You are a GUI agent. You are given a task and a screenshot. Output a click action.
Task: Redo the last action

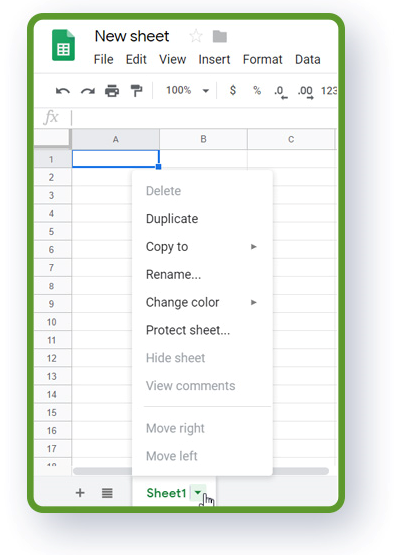coord(88,91)
